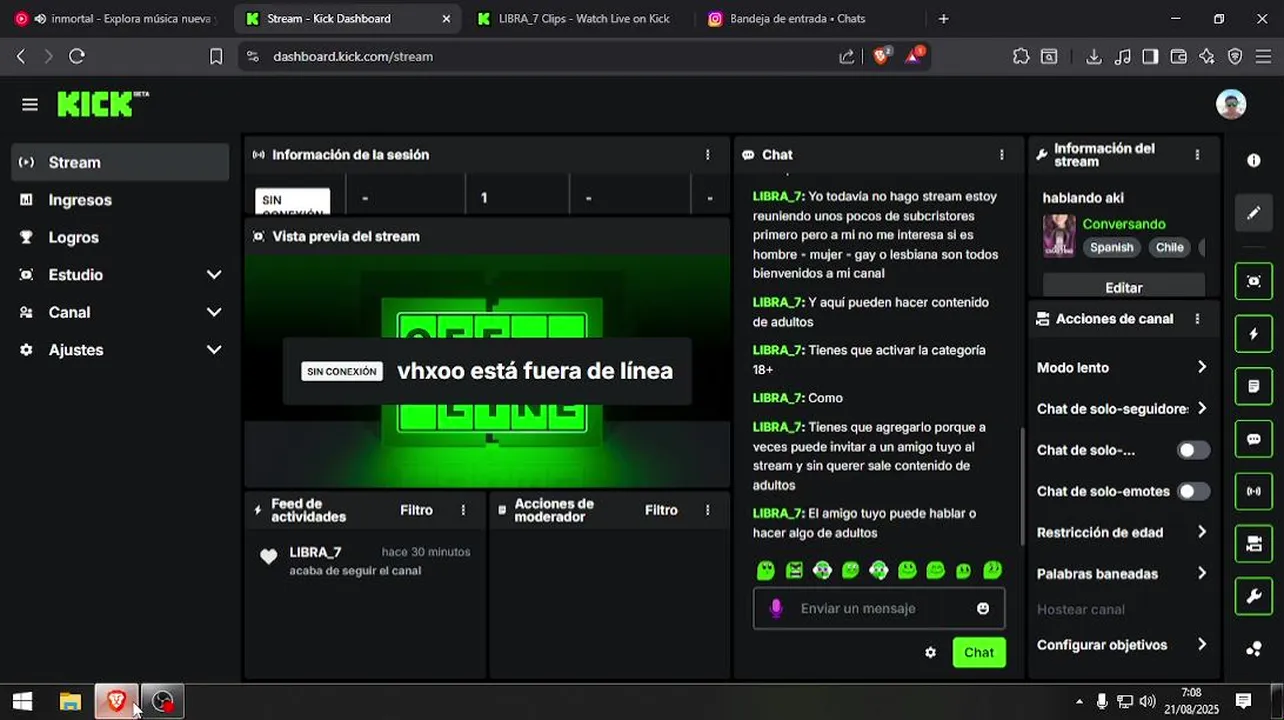Click the three-dots cluster icon at sidebar bottom
Image resolution: width=1284 pixels, height=720 pixels.
[x=1254, y=648]
